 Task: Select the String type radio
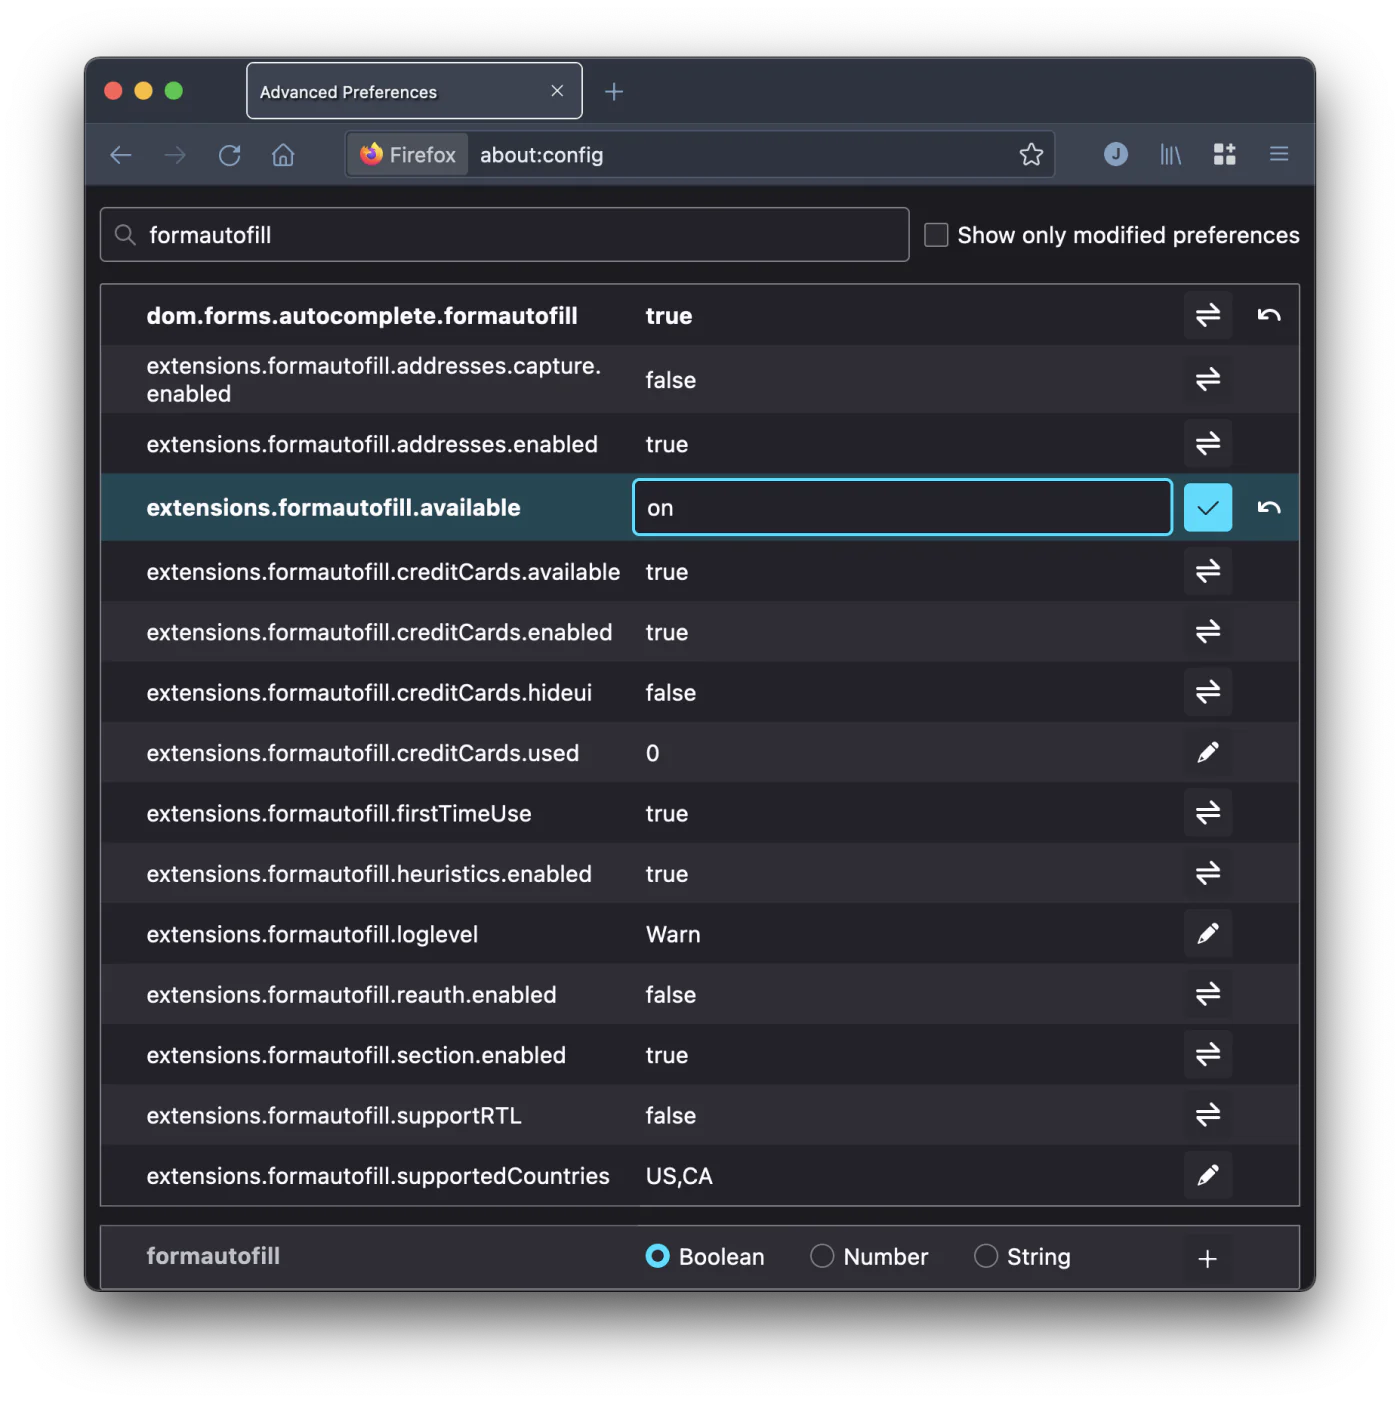click(986, 1256)
